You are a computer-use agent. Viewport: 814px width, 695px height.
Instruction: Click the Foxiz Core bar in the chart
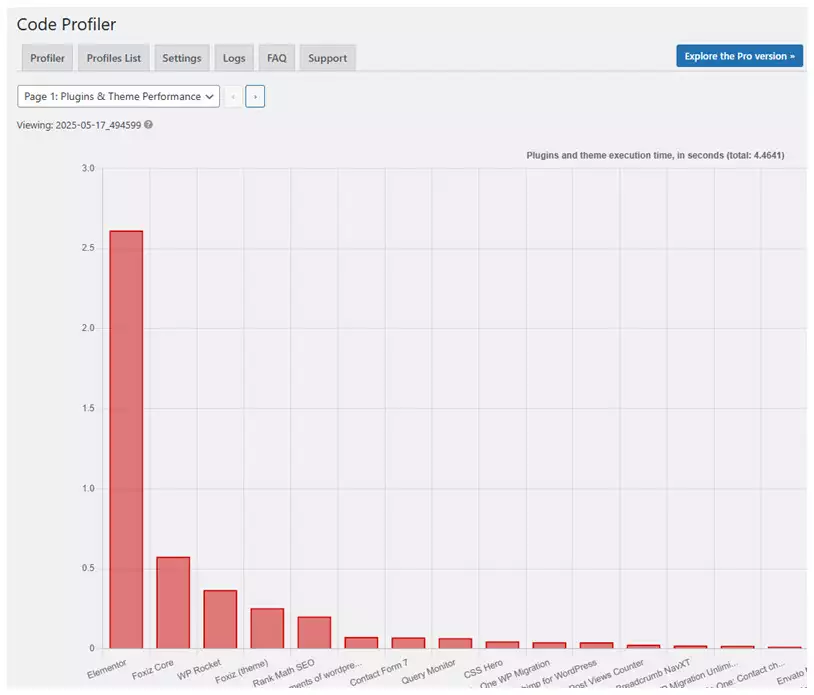173,602
